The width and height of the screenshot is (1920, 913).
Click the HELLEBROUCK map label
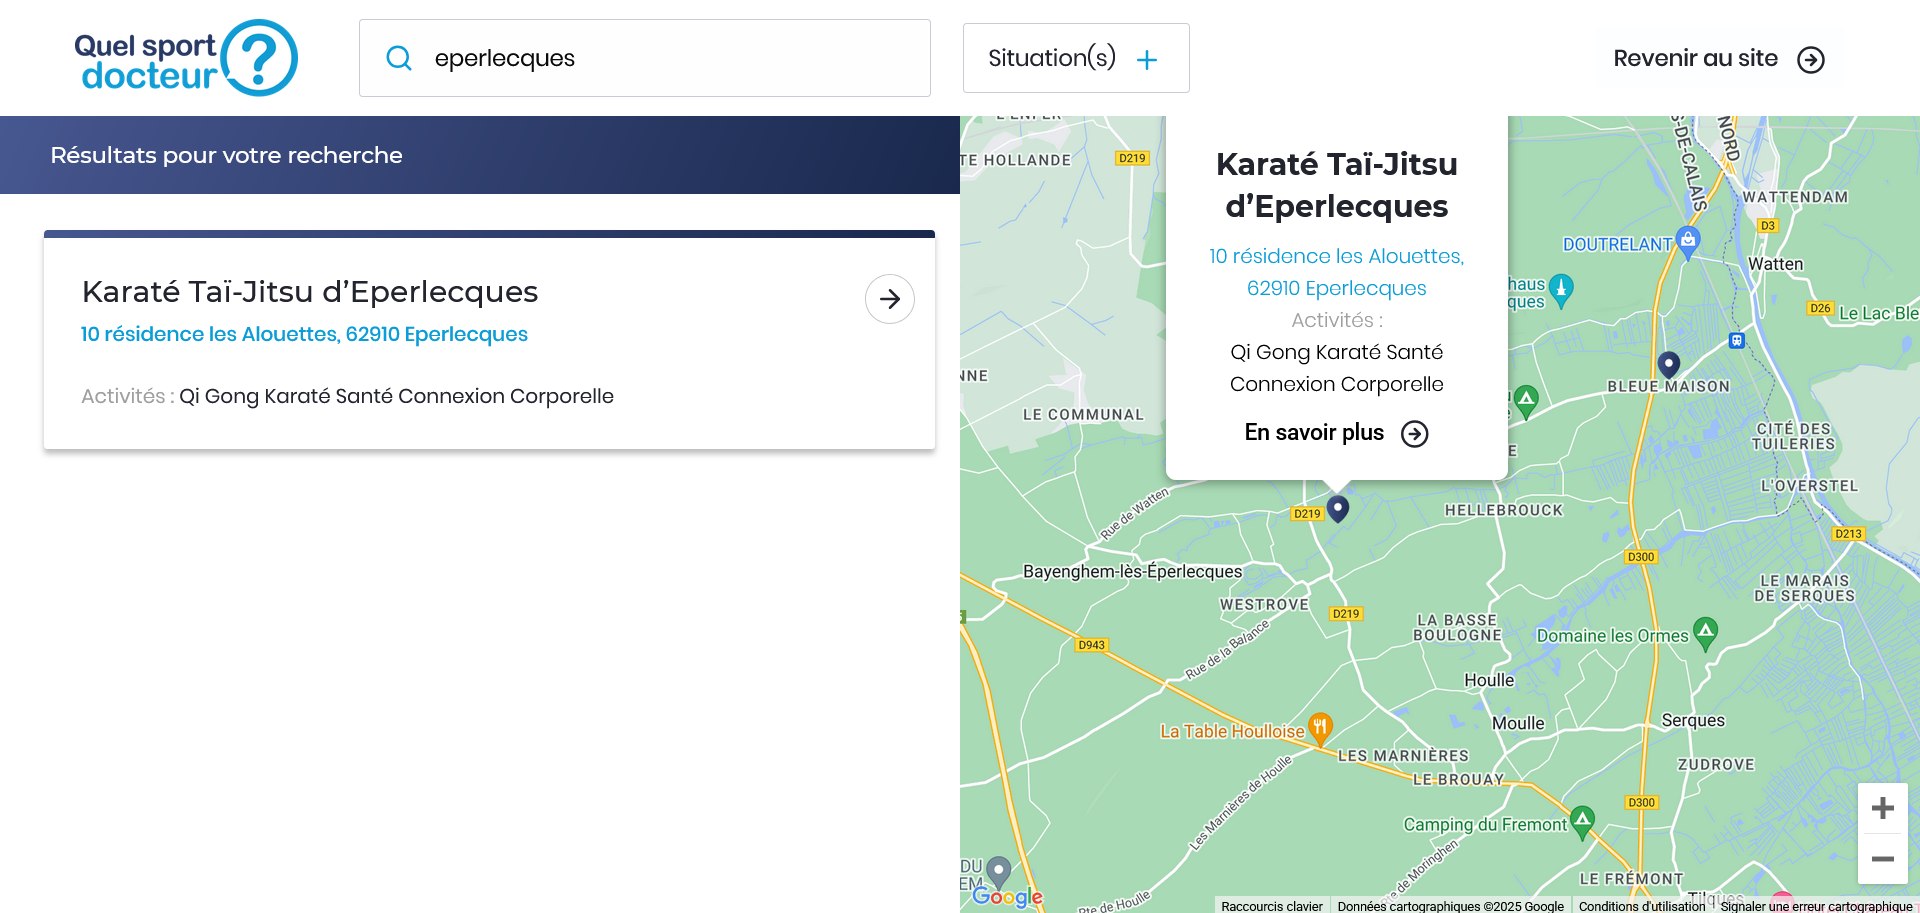coord(1503,510)
